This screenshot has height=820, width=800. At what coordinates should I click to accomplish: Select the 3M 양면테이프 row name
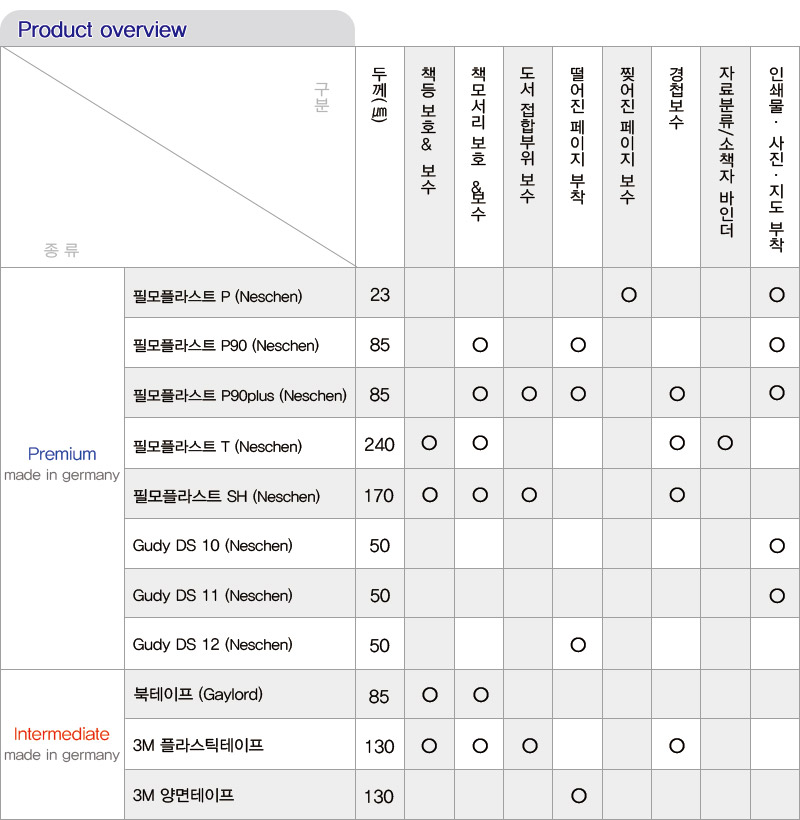pos(183,795)
